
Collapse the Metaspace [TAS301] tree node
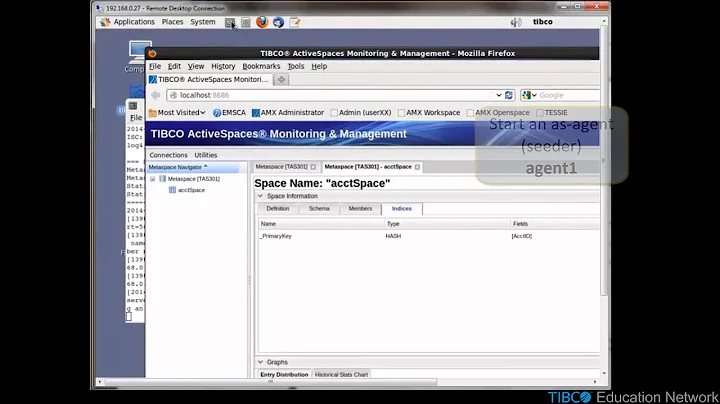[x=152, y=179]
